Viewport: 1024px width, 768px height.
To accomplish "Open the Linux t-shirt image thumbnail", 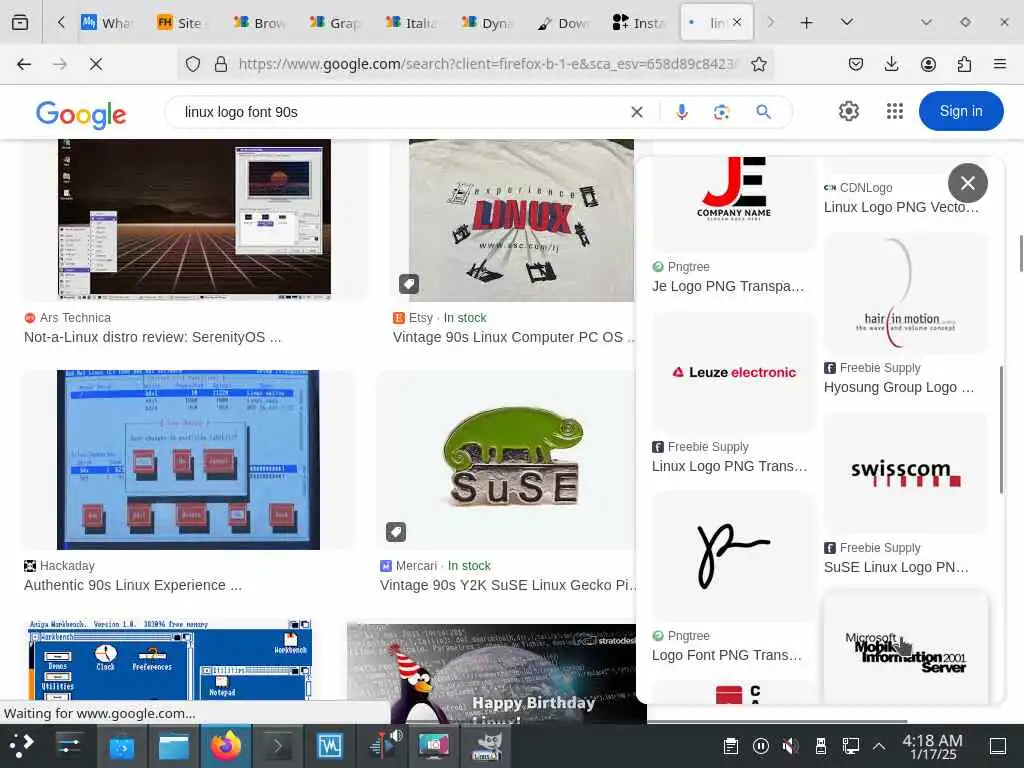I will [521, 221].
